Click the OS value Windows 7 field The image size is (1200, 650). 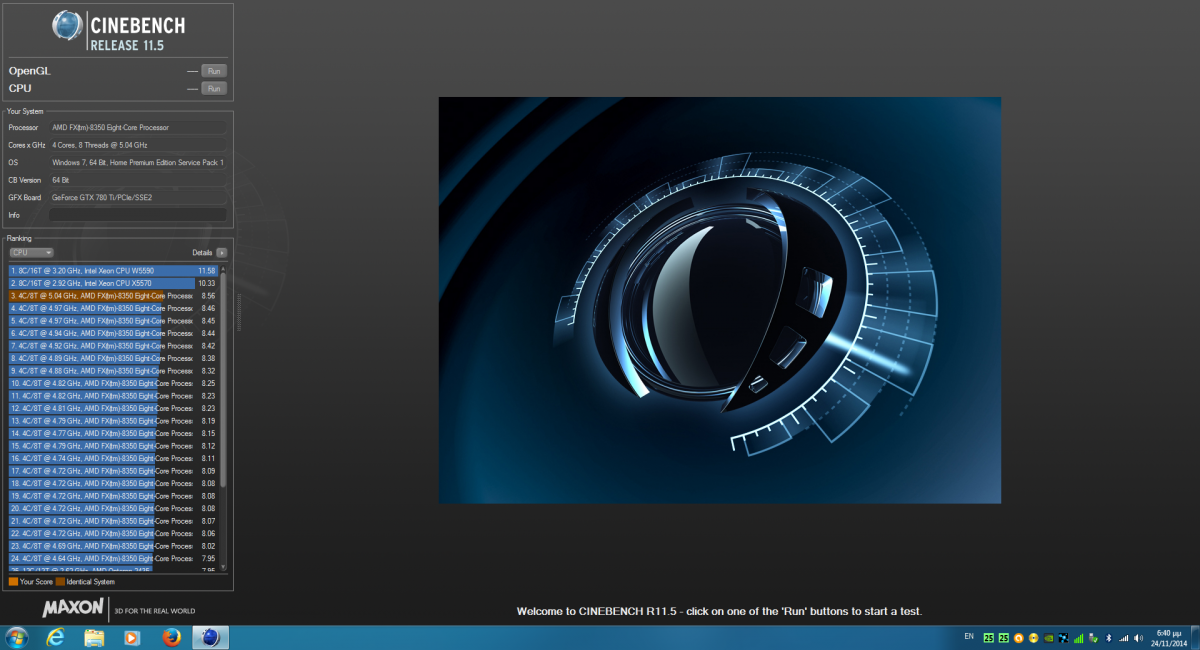click(138, 162)
